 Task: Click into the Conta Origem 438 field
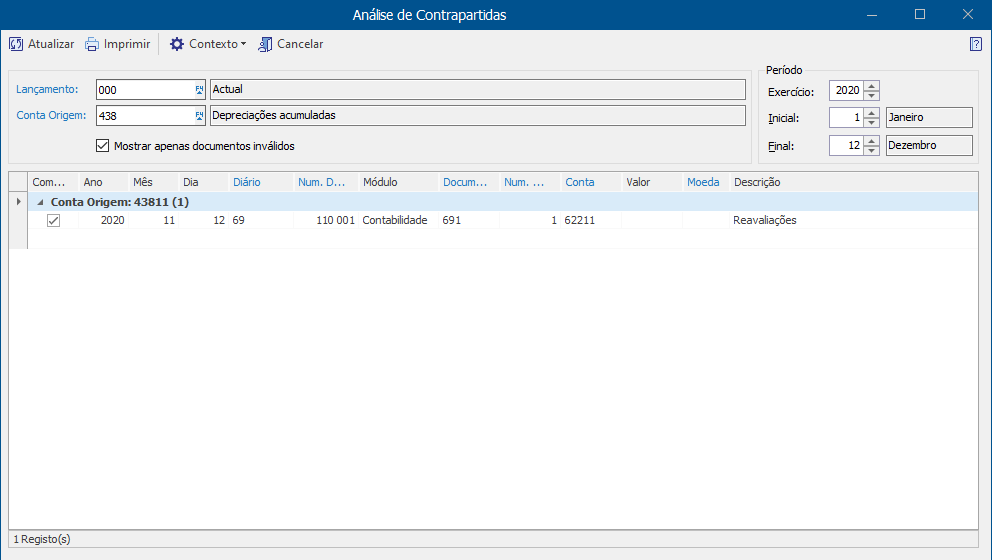pos(145,116)
